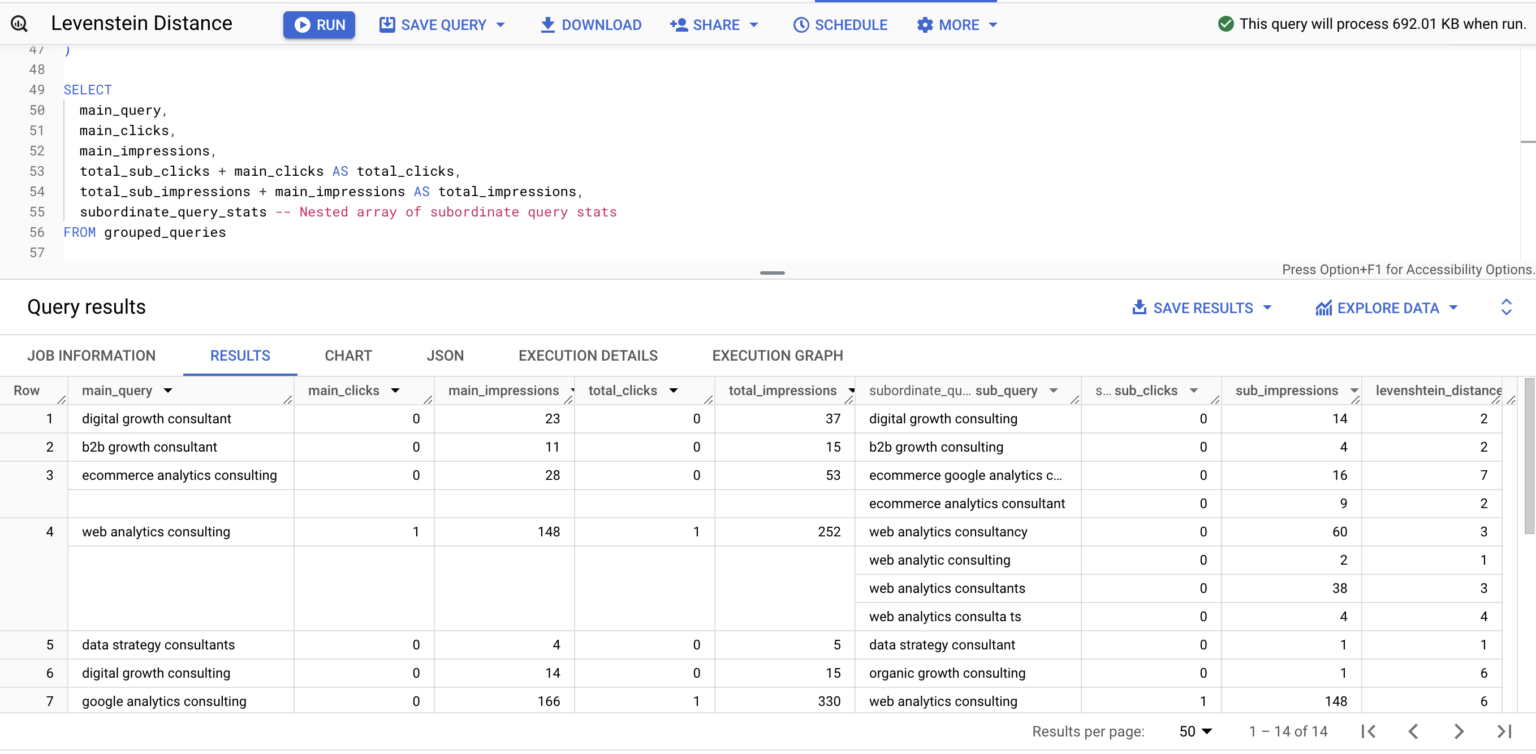Click the previous page arrow
This screenshot has height=754, width=1536.
pyautogui.click(x=1413, y=731)
